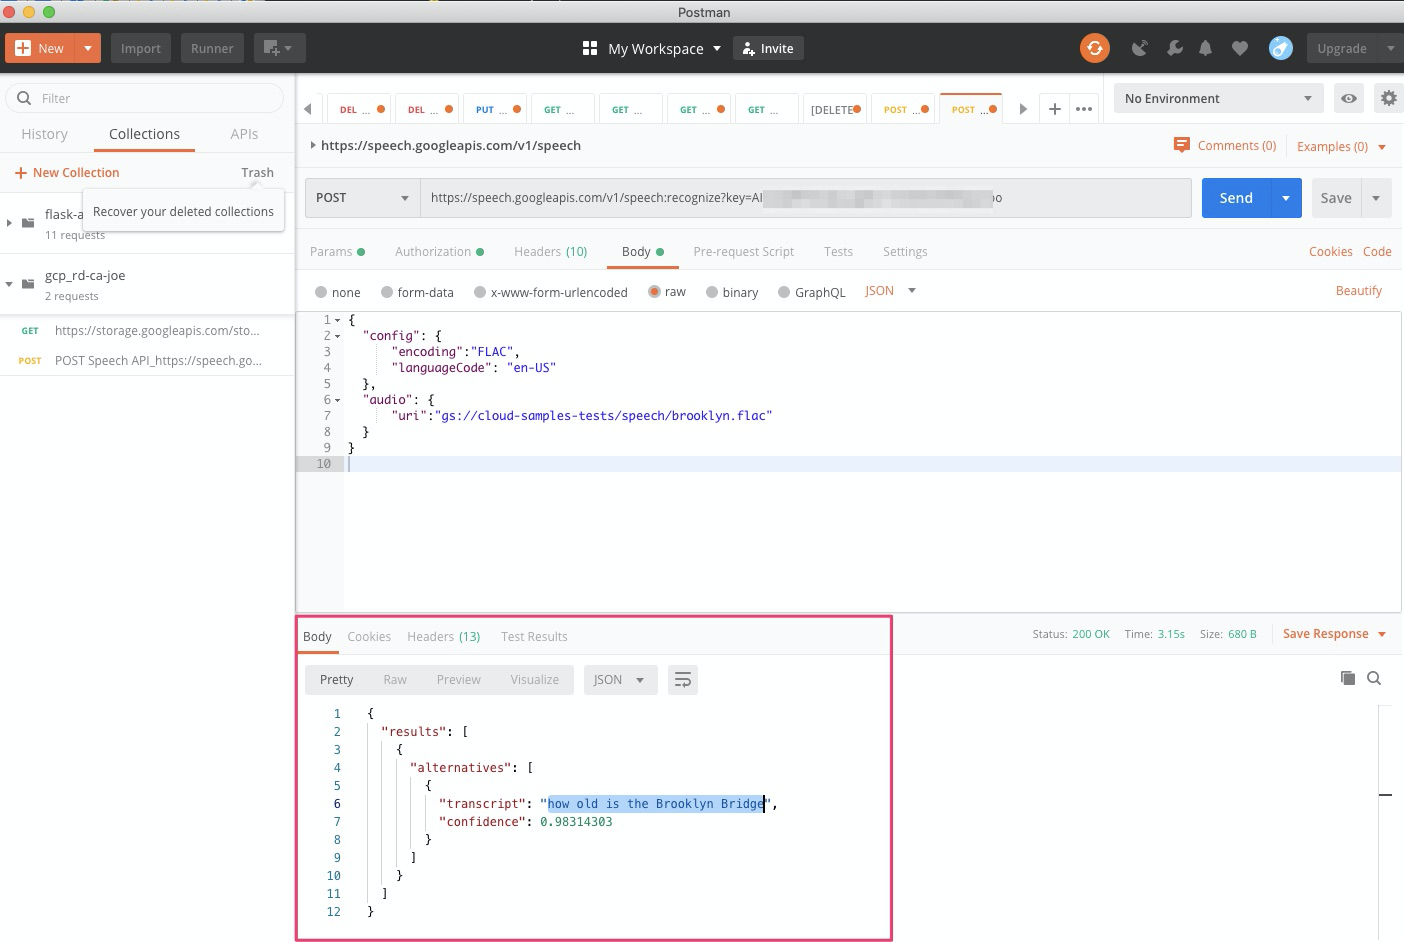Click the Invite button
The width and height of the screenshot is (1404, 942).
click(768, 48)
